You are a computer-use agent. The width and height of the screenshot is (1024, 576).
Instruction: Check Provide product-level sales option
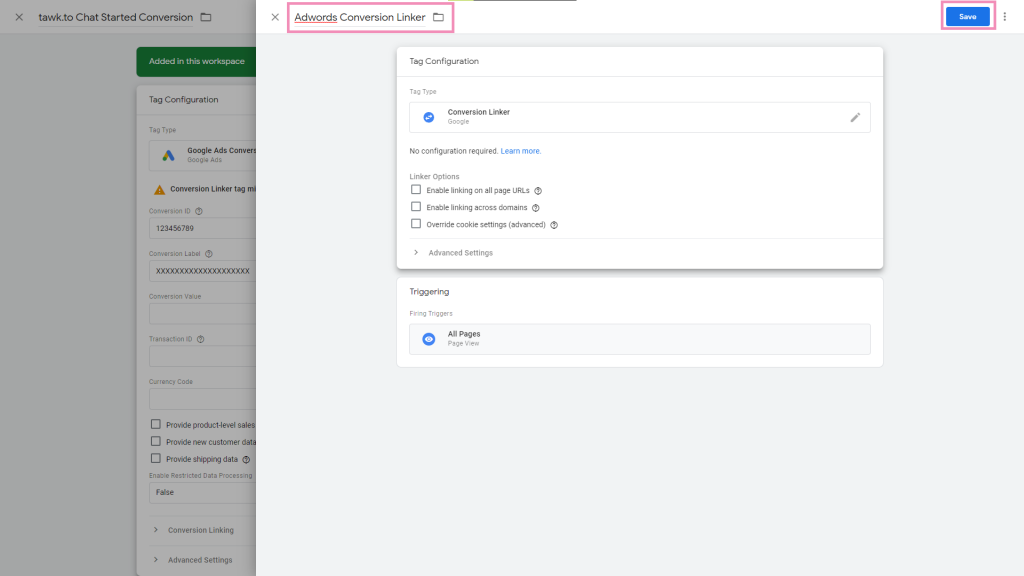pyautogui.click(x=155, y=424)
